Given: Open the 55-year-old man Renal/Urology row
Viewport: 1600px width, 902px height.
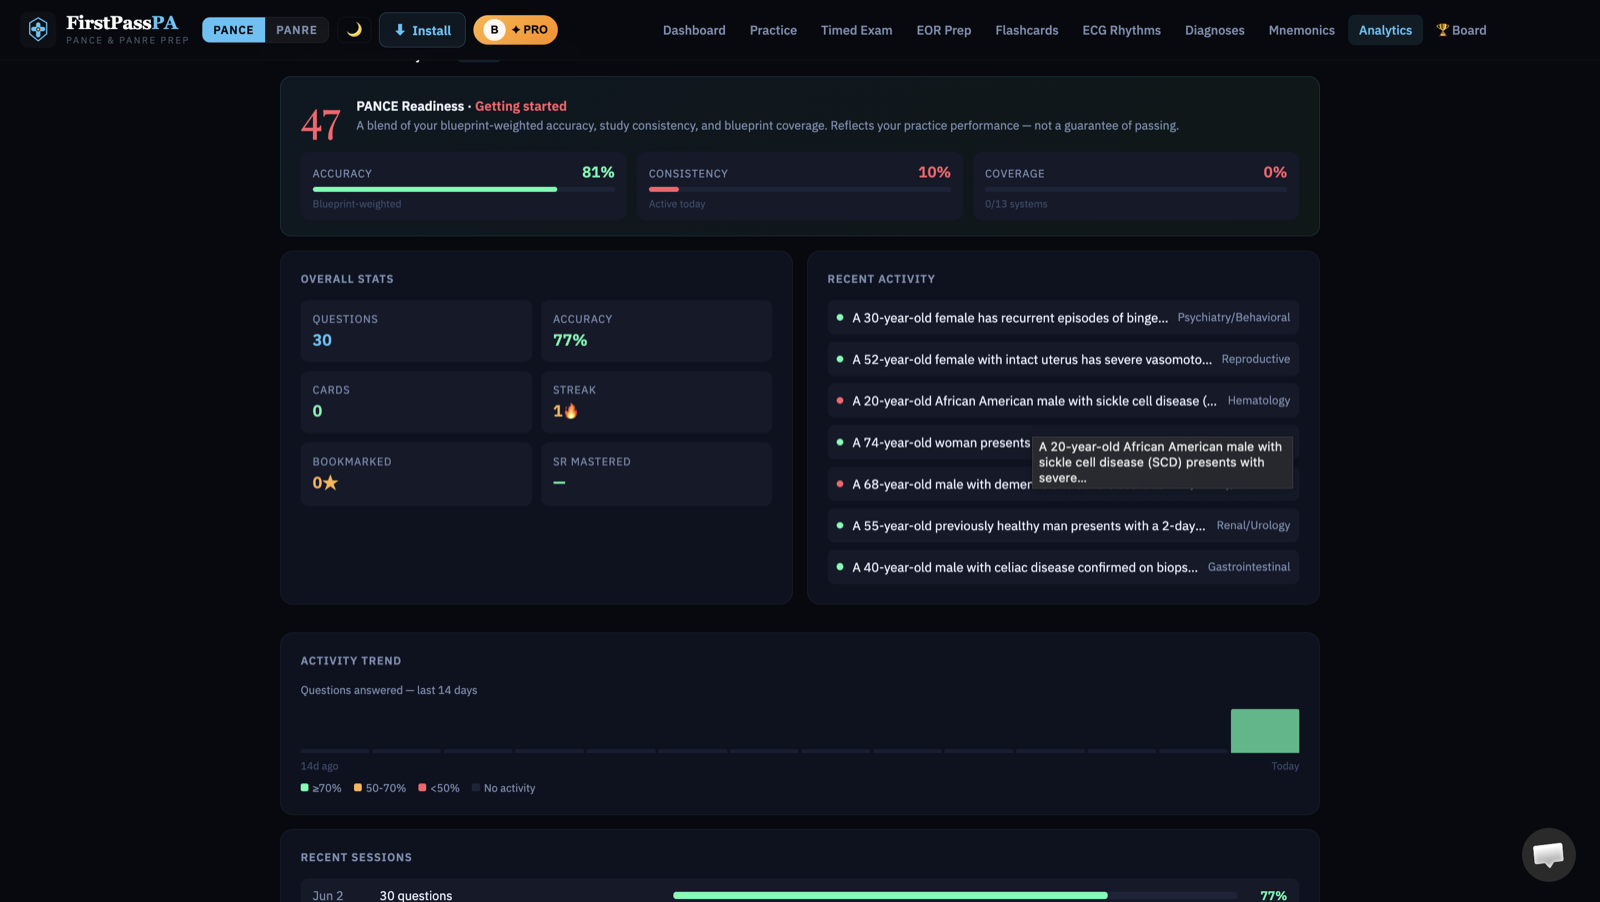Looking at the screenshot, I should click(1063, 526).
